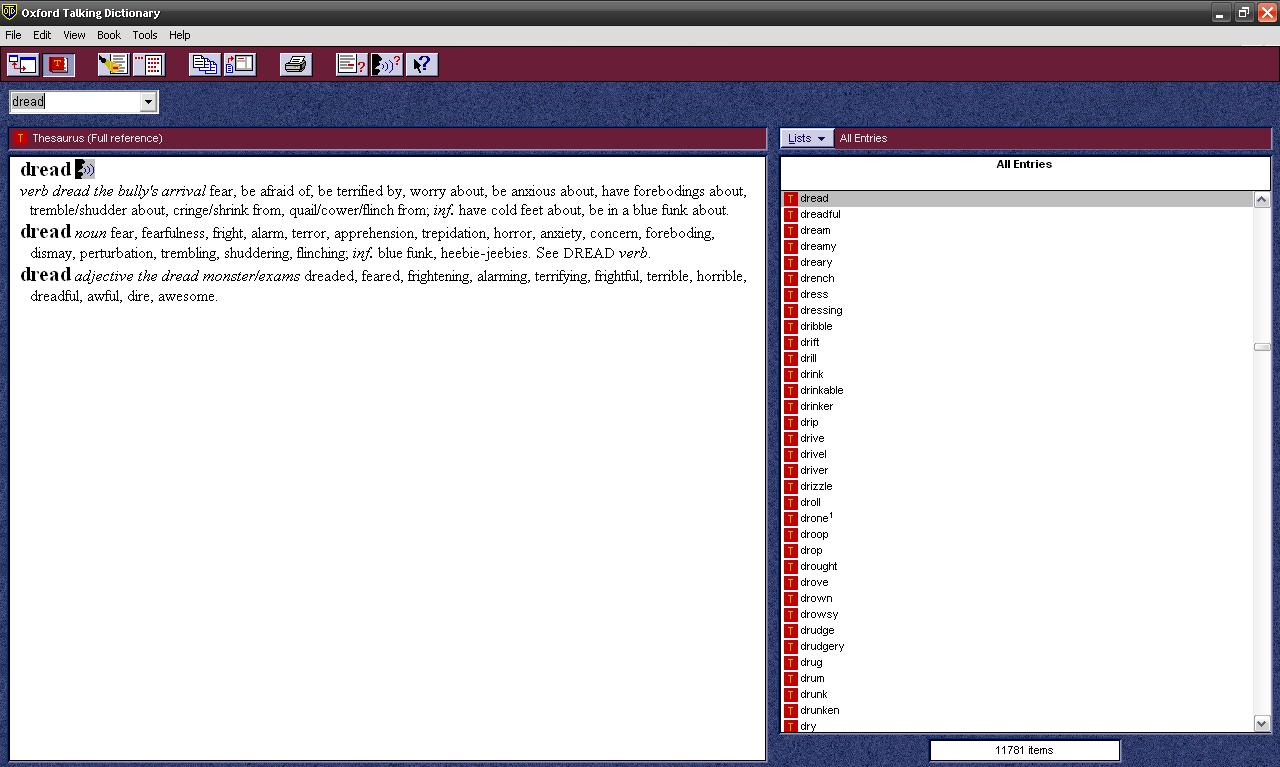Image resolution: width=1280 pixels, height=767 pixels.
Task: Click the speaking head question mark icon
Action: point(386,65)
